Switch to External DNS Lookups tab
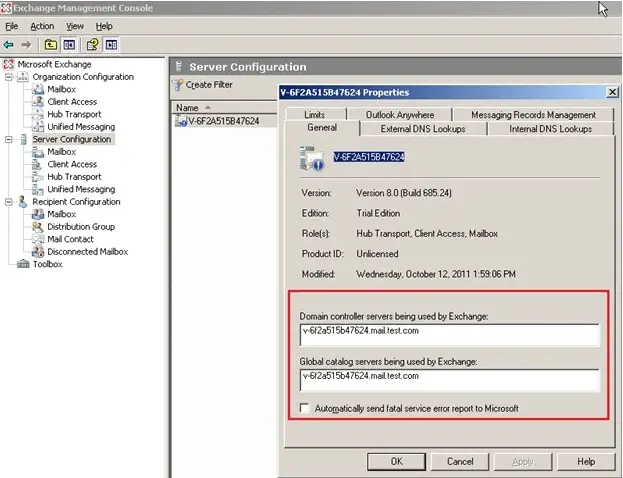 pos(423,129)
